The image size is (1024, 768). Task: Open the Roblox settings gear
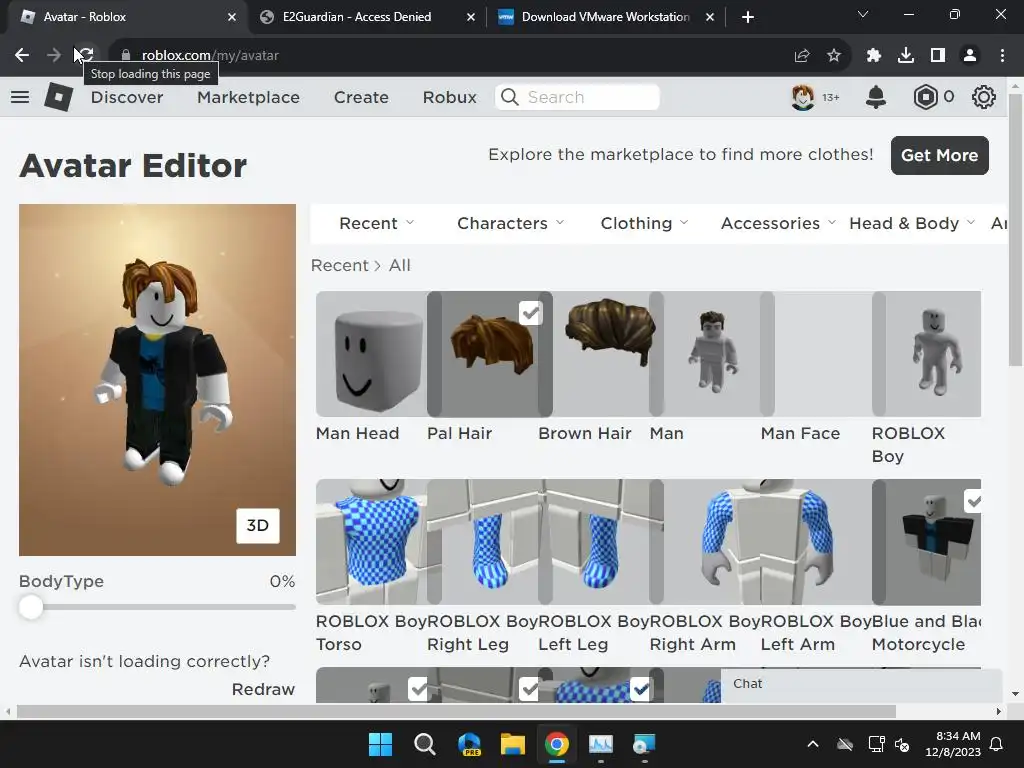(x=984, y=97)
